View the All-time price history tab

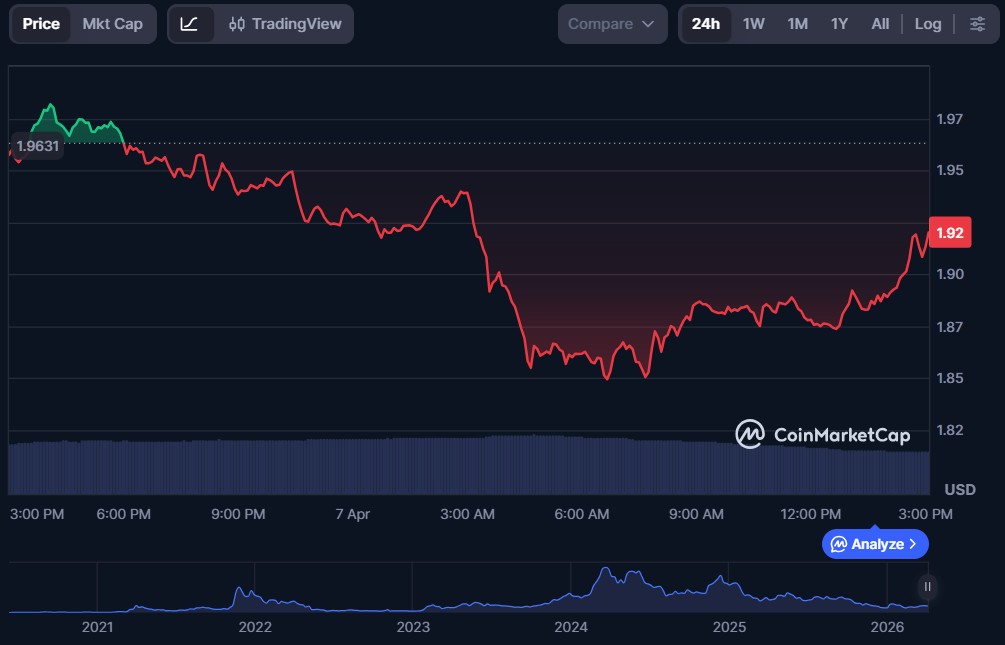point(879,23)
